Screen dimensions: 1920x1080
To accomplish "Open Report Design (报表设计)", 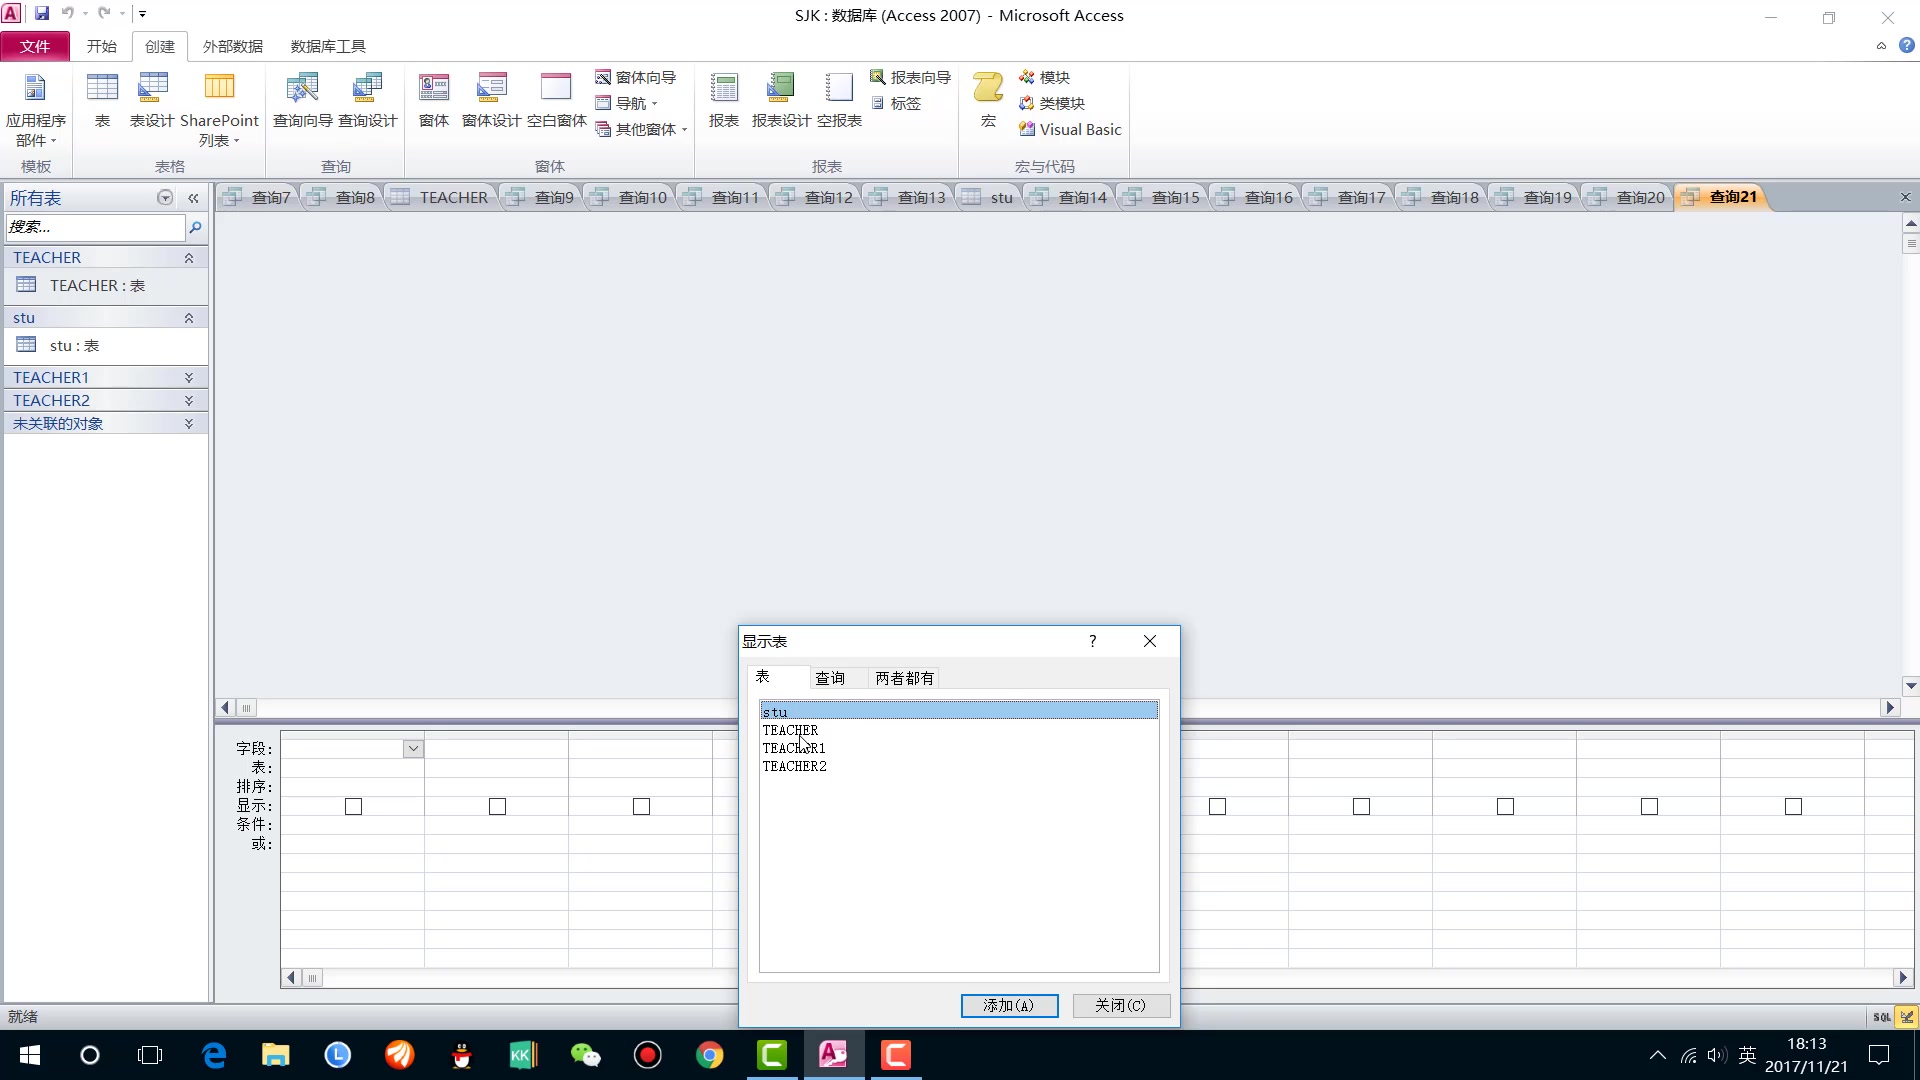I will tap(781, 100).
